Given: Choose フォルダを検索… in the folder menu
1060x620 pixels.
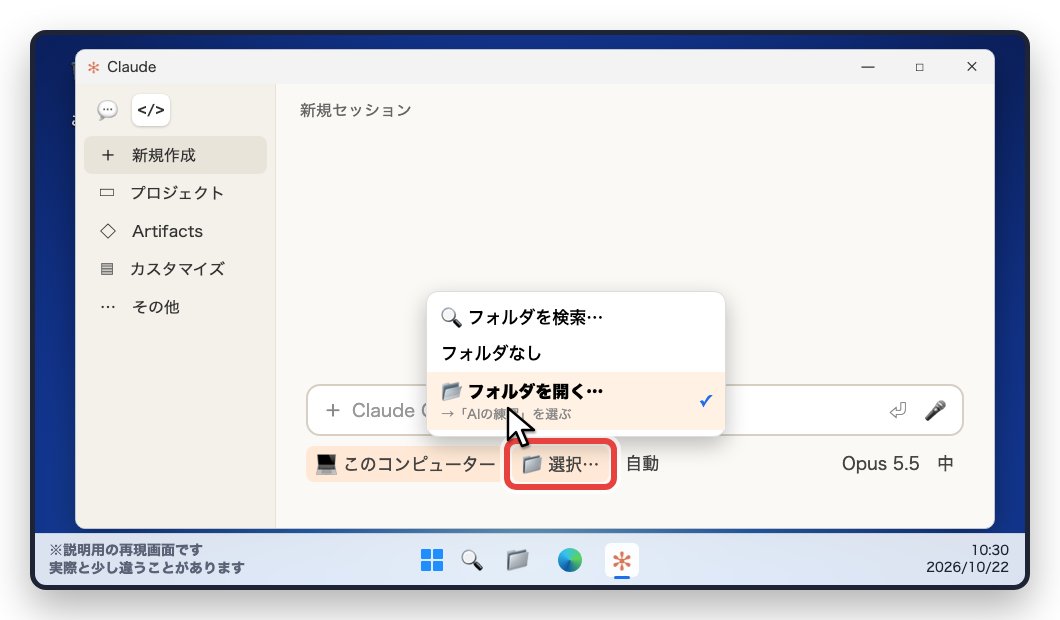Looking at the screenshot, I should [x=576, y=317].
